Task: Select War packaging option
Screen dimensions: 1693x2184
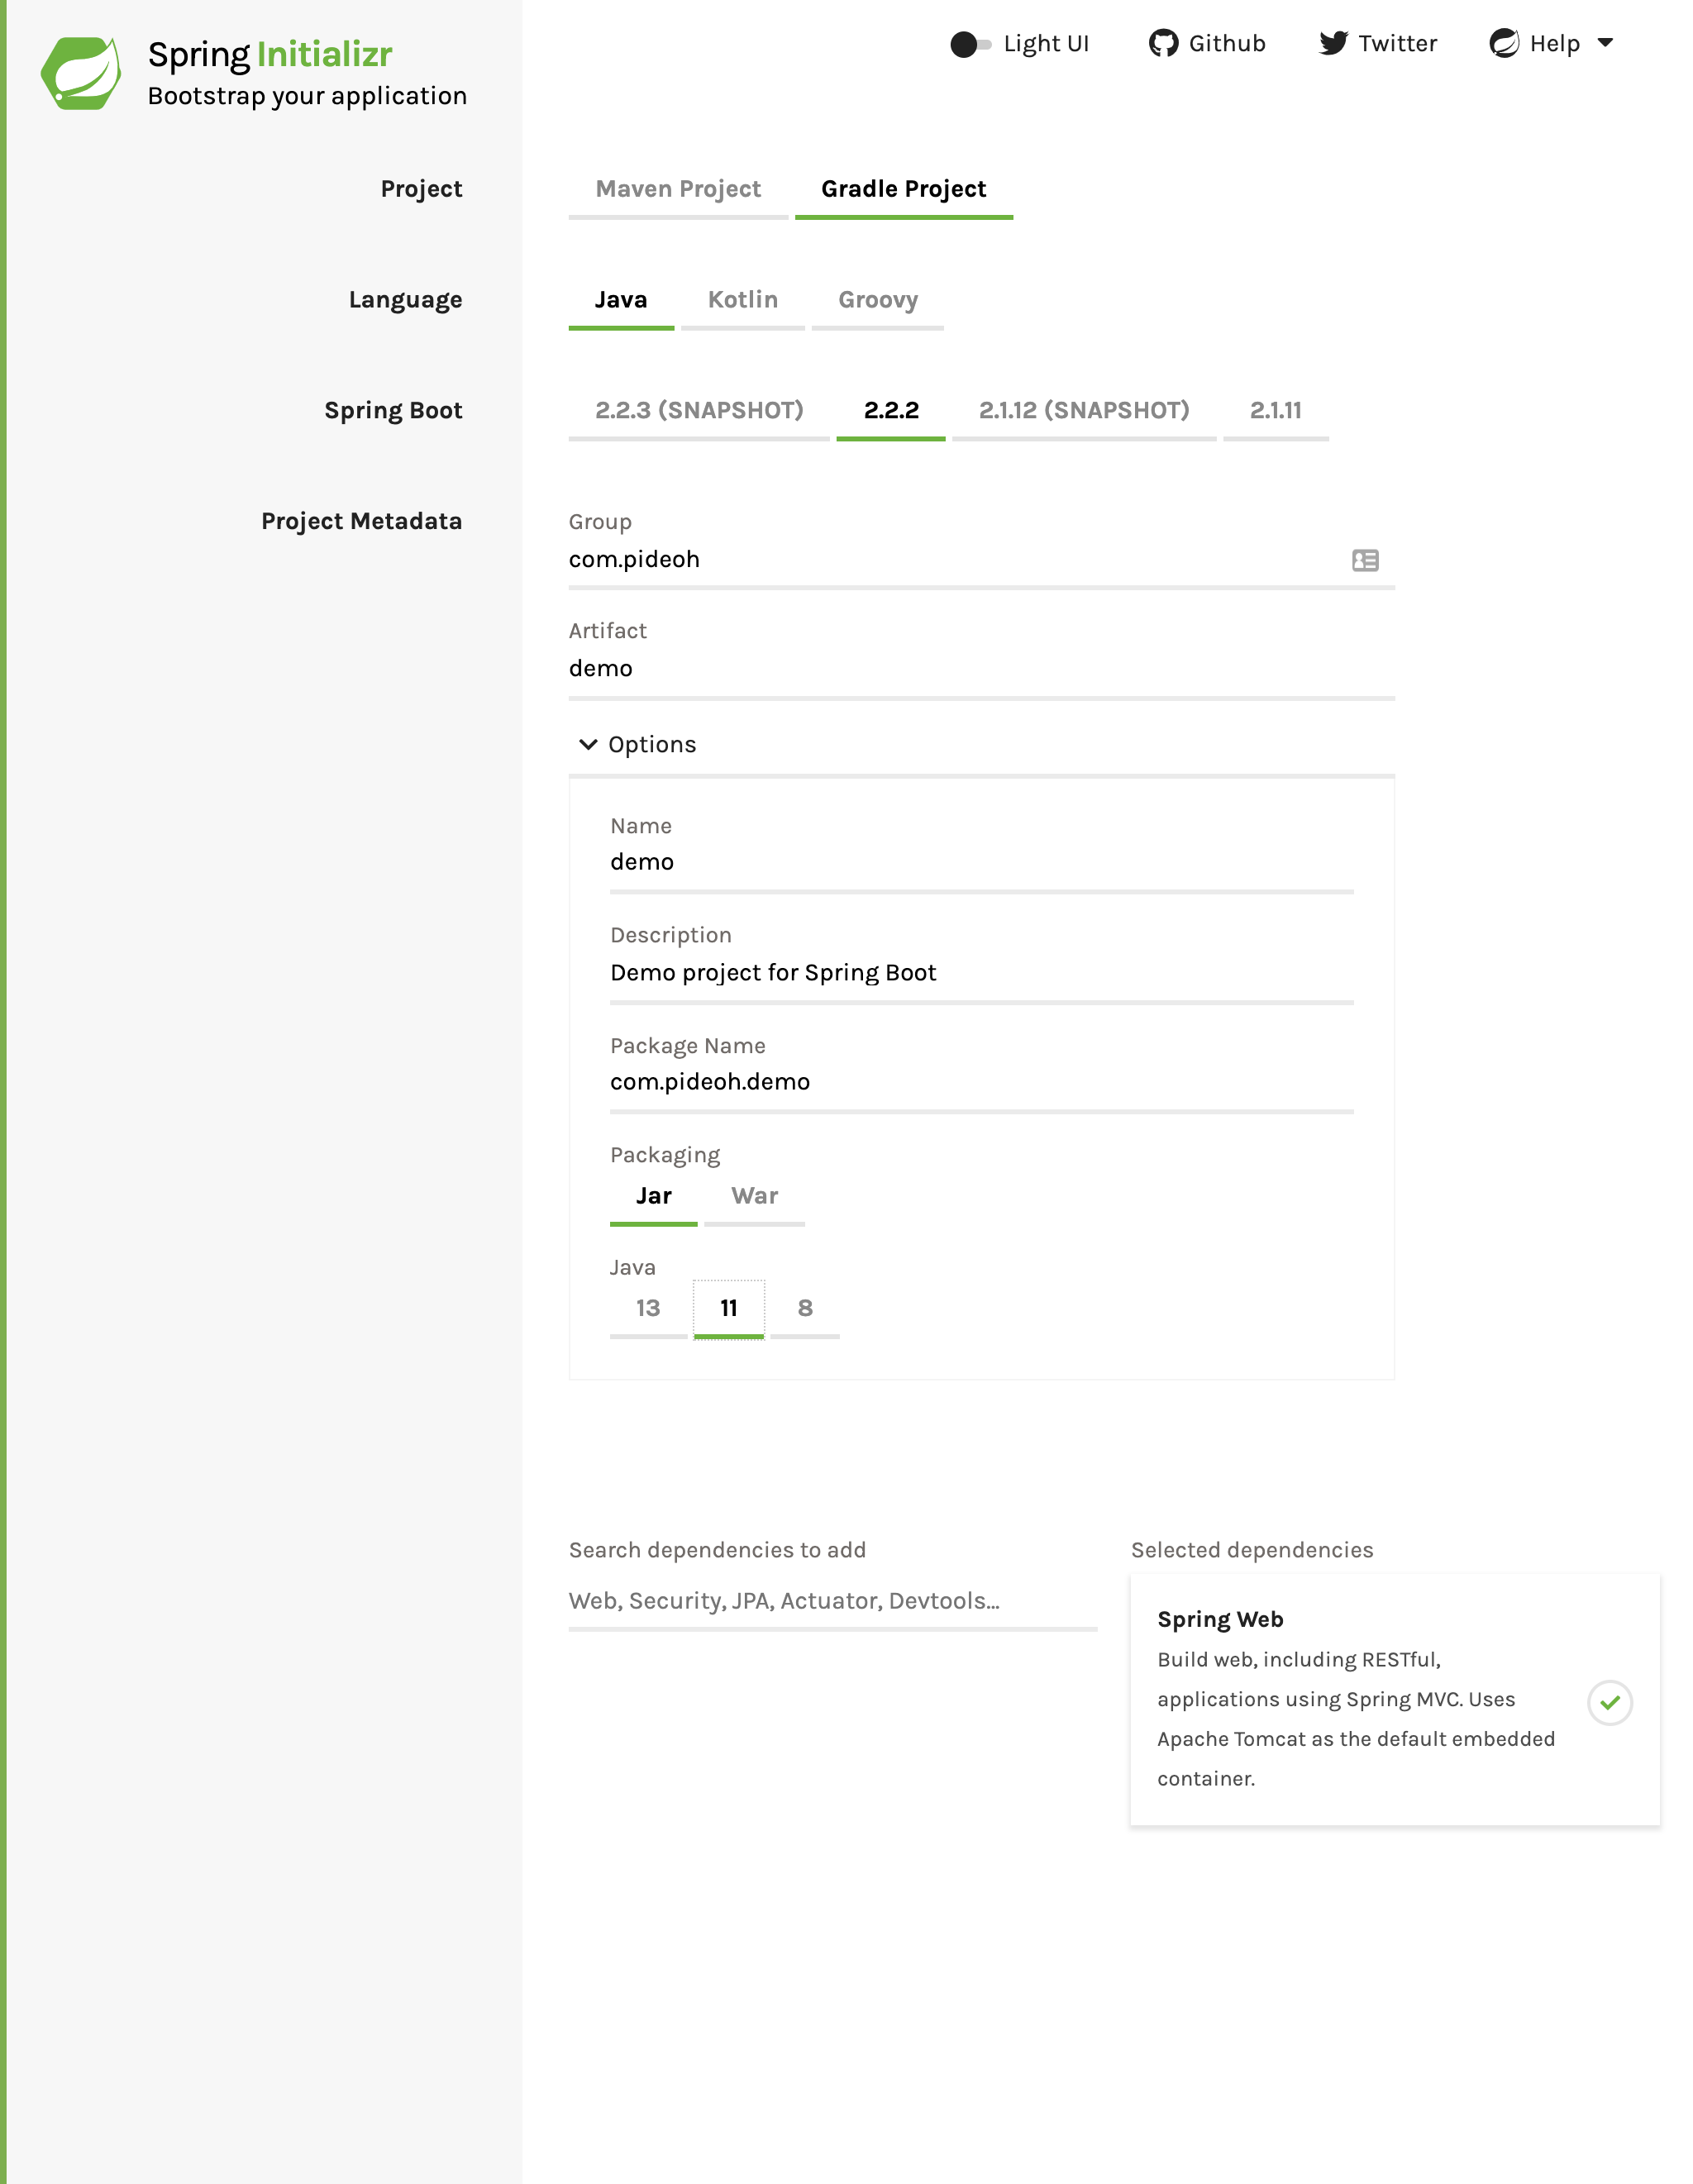Action: [x=754, y=1196]
